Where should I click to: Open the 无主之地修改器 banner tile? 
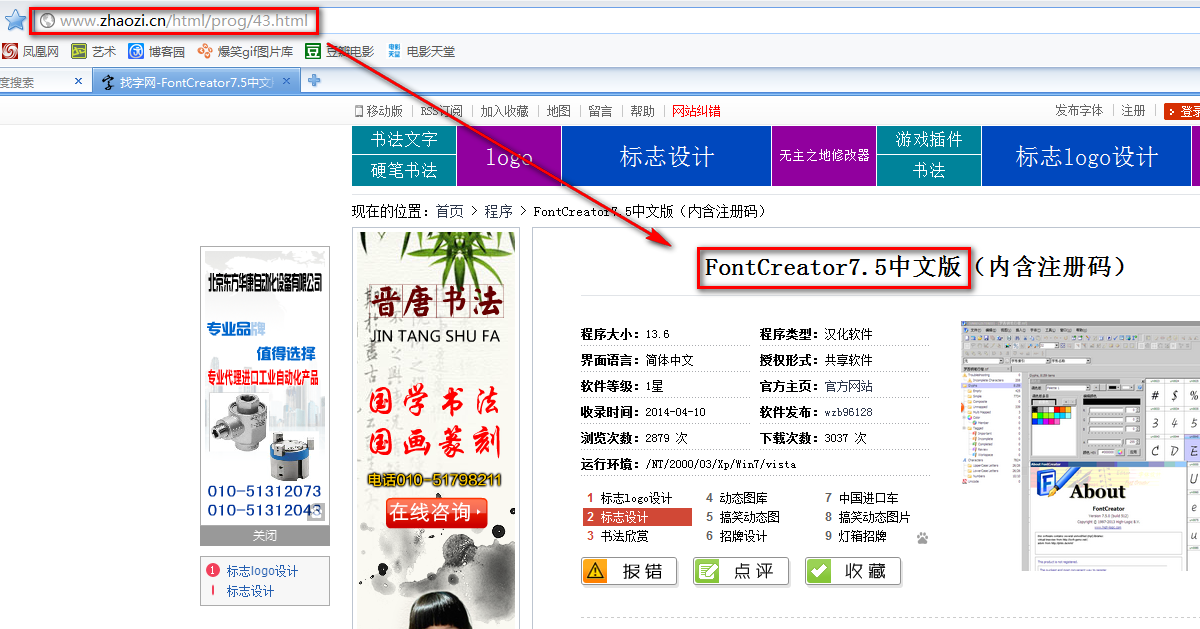[x=824, y=156]
